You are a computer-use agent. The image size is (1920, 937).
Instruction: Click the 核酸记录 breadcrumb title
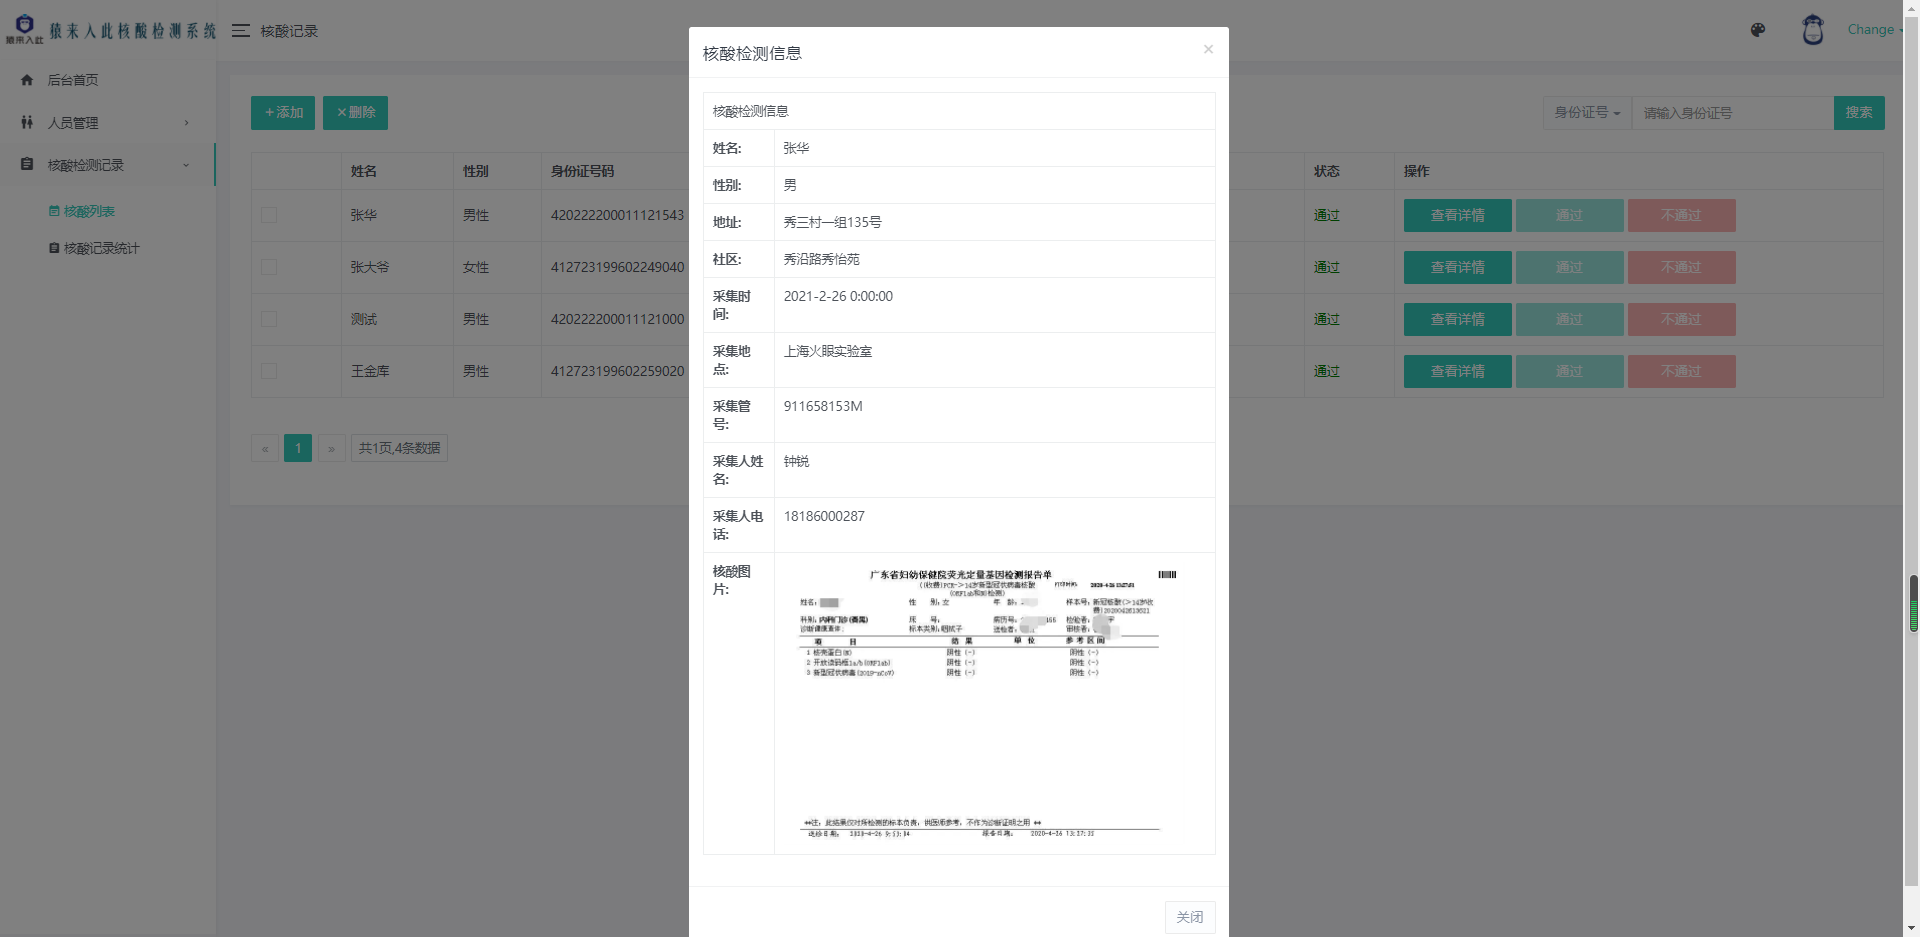point(289,31)
